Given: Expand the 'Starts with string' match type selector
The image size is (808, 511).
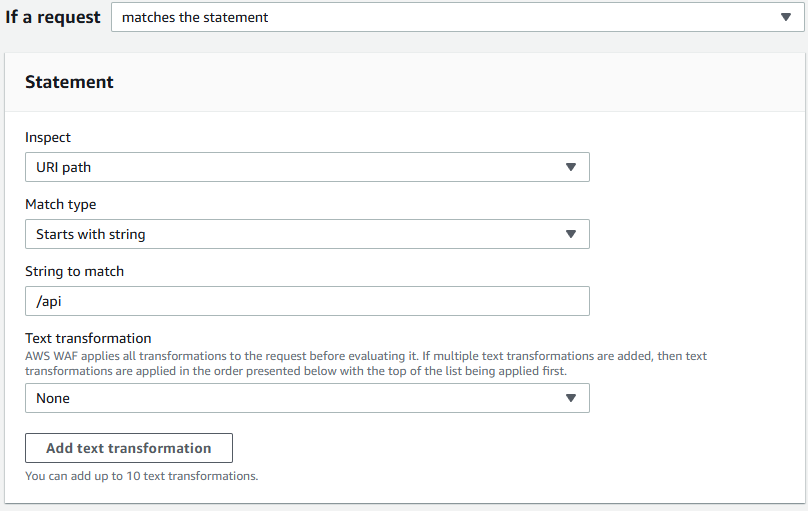Looking at the screenshot, I should (300, 234).
